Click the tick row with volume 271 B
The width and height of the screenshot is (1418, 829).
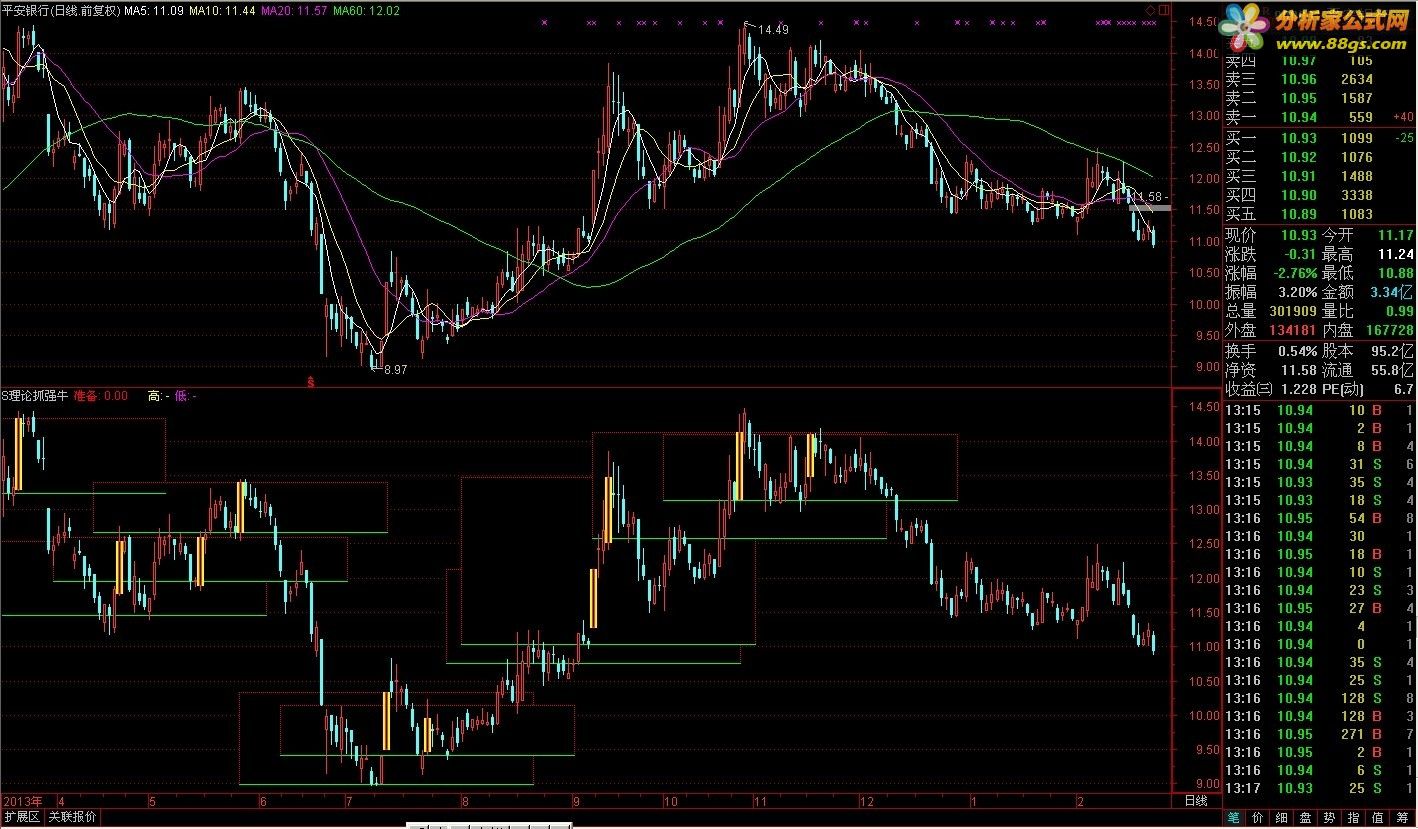click(x=1320, y=735)
